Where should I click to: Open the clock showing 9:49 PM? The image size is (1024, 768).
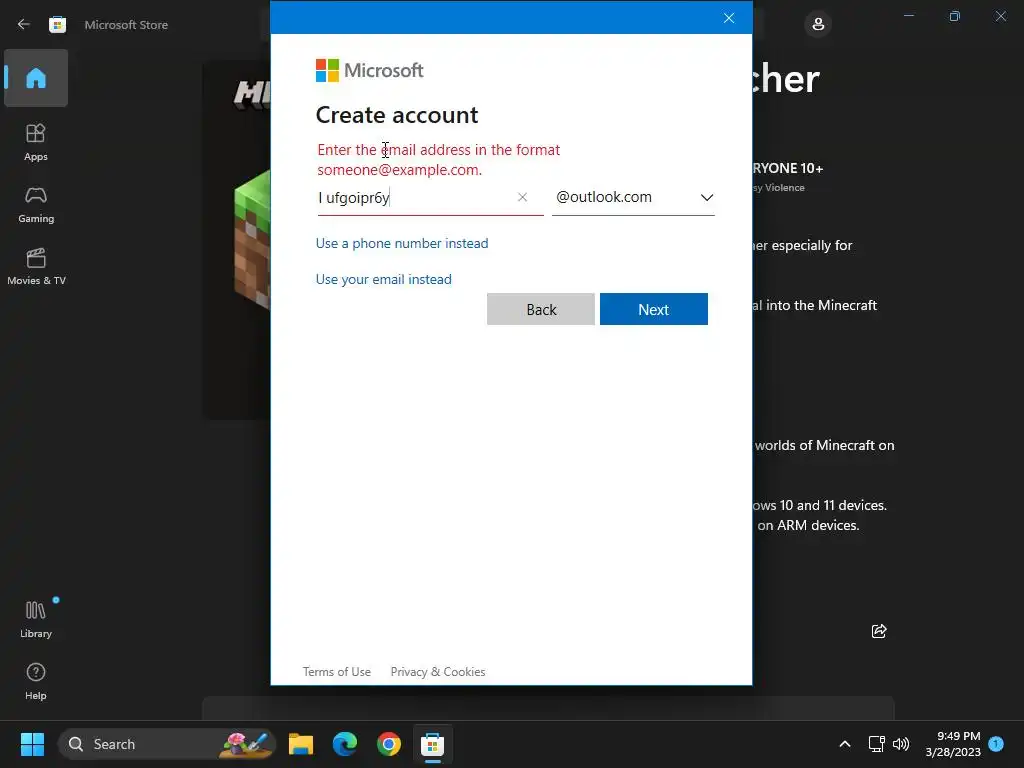coord(953,744)
